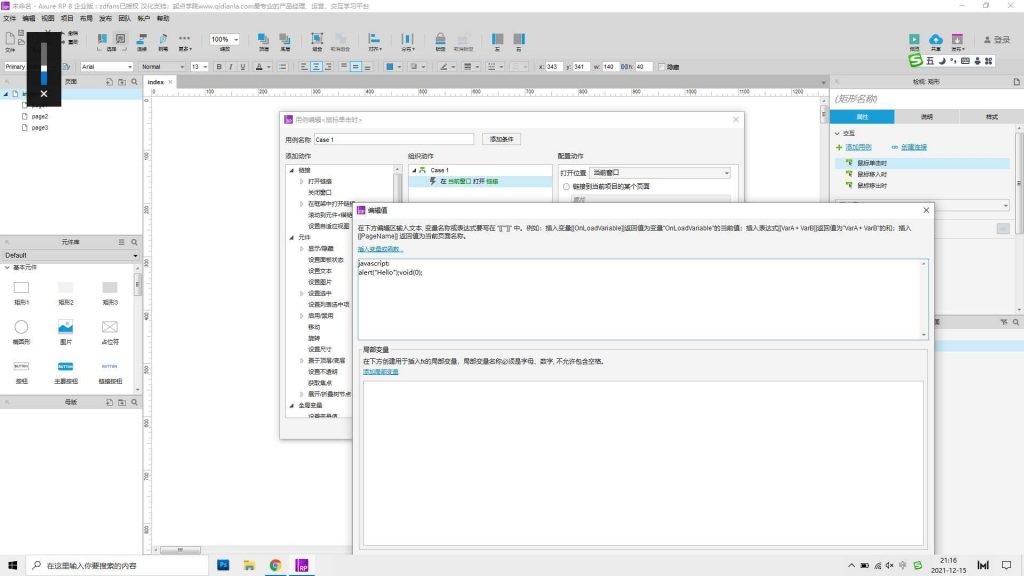Expand the open-in location dropdown showing current window

(x=660, y=173)
